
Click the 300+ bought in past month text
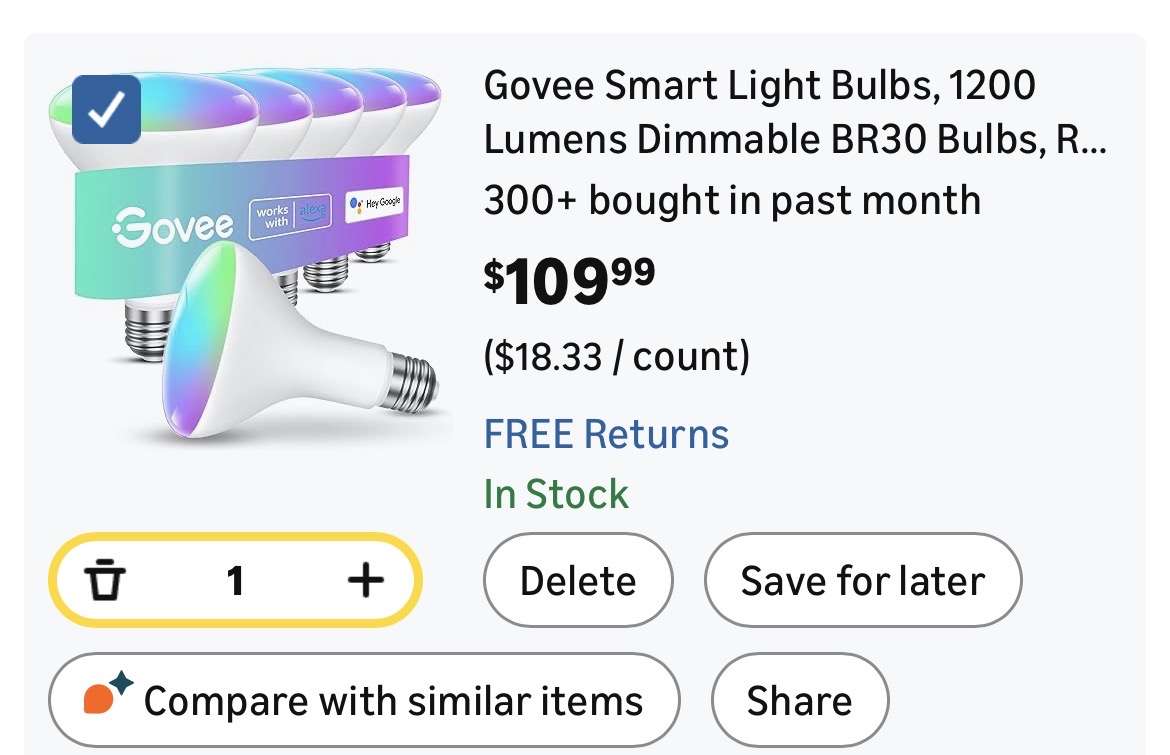(x=731, y=200)
